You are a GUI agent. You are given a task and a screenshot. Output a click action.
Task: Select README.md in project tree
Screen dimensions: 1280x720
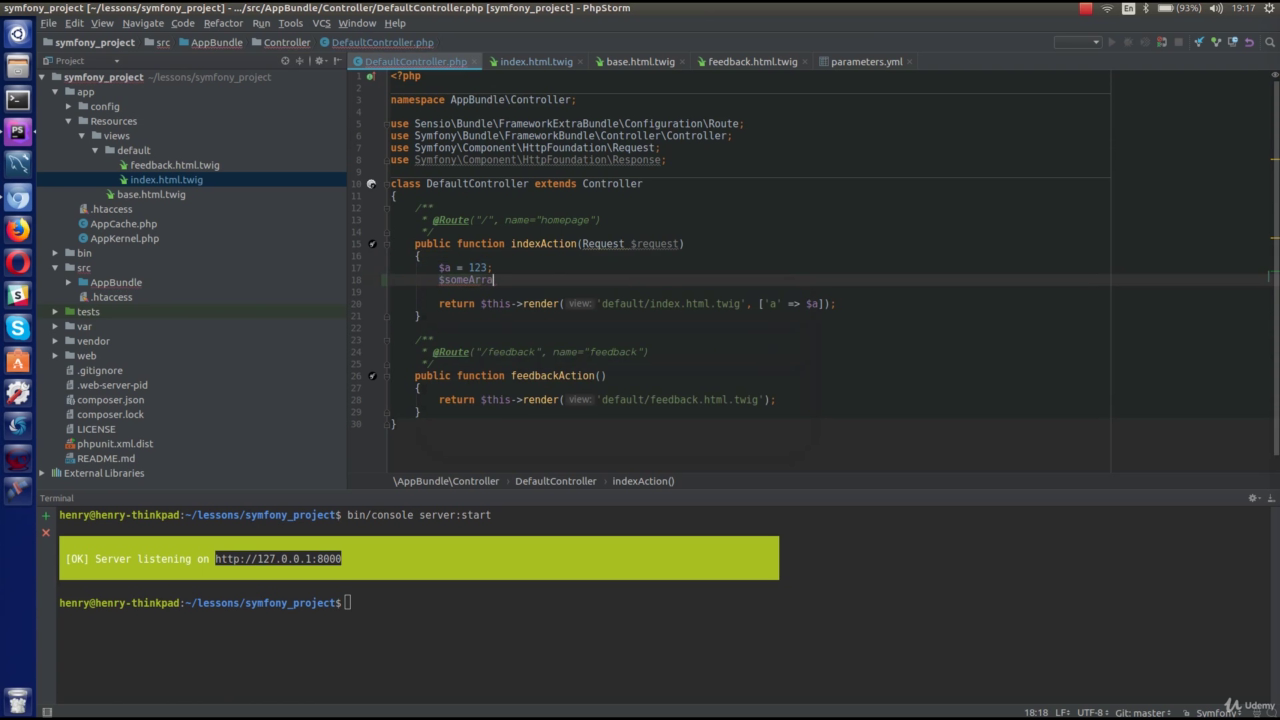click(x=106, y=459)
